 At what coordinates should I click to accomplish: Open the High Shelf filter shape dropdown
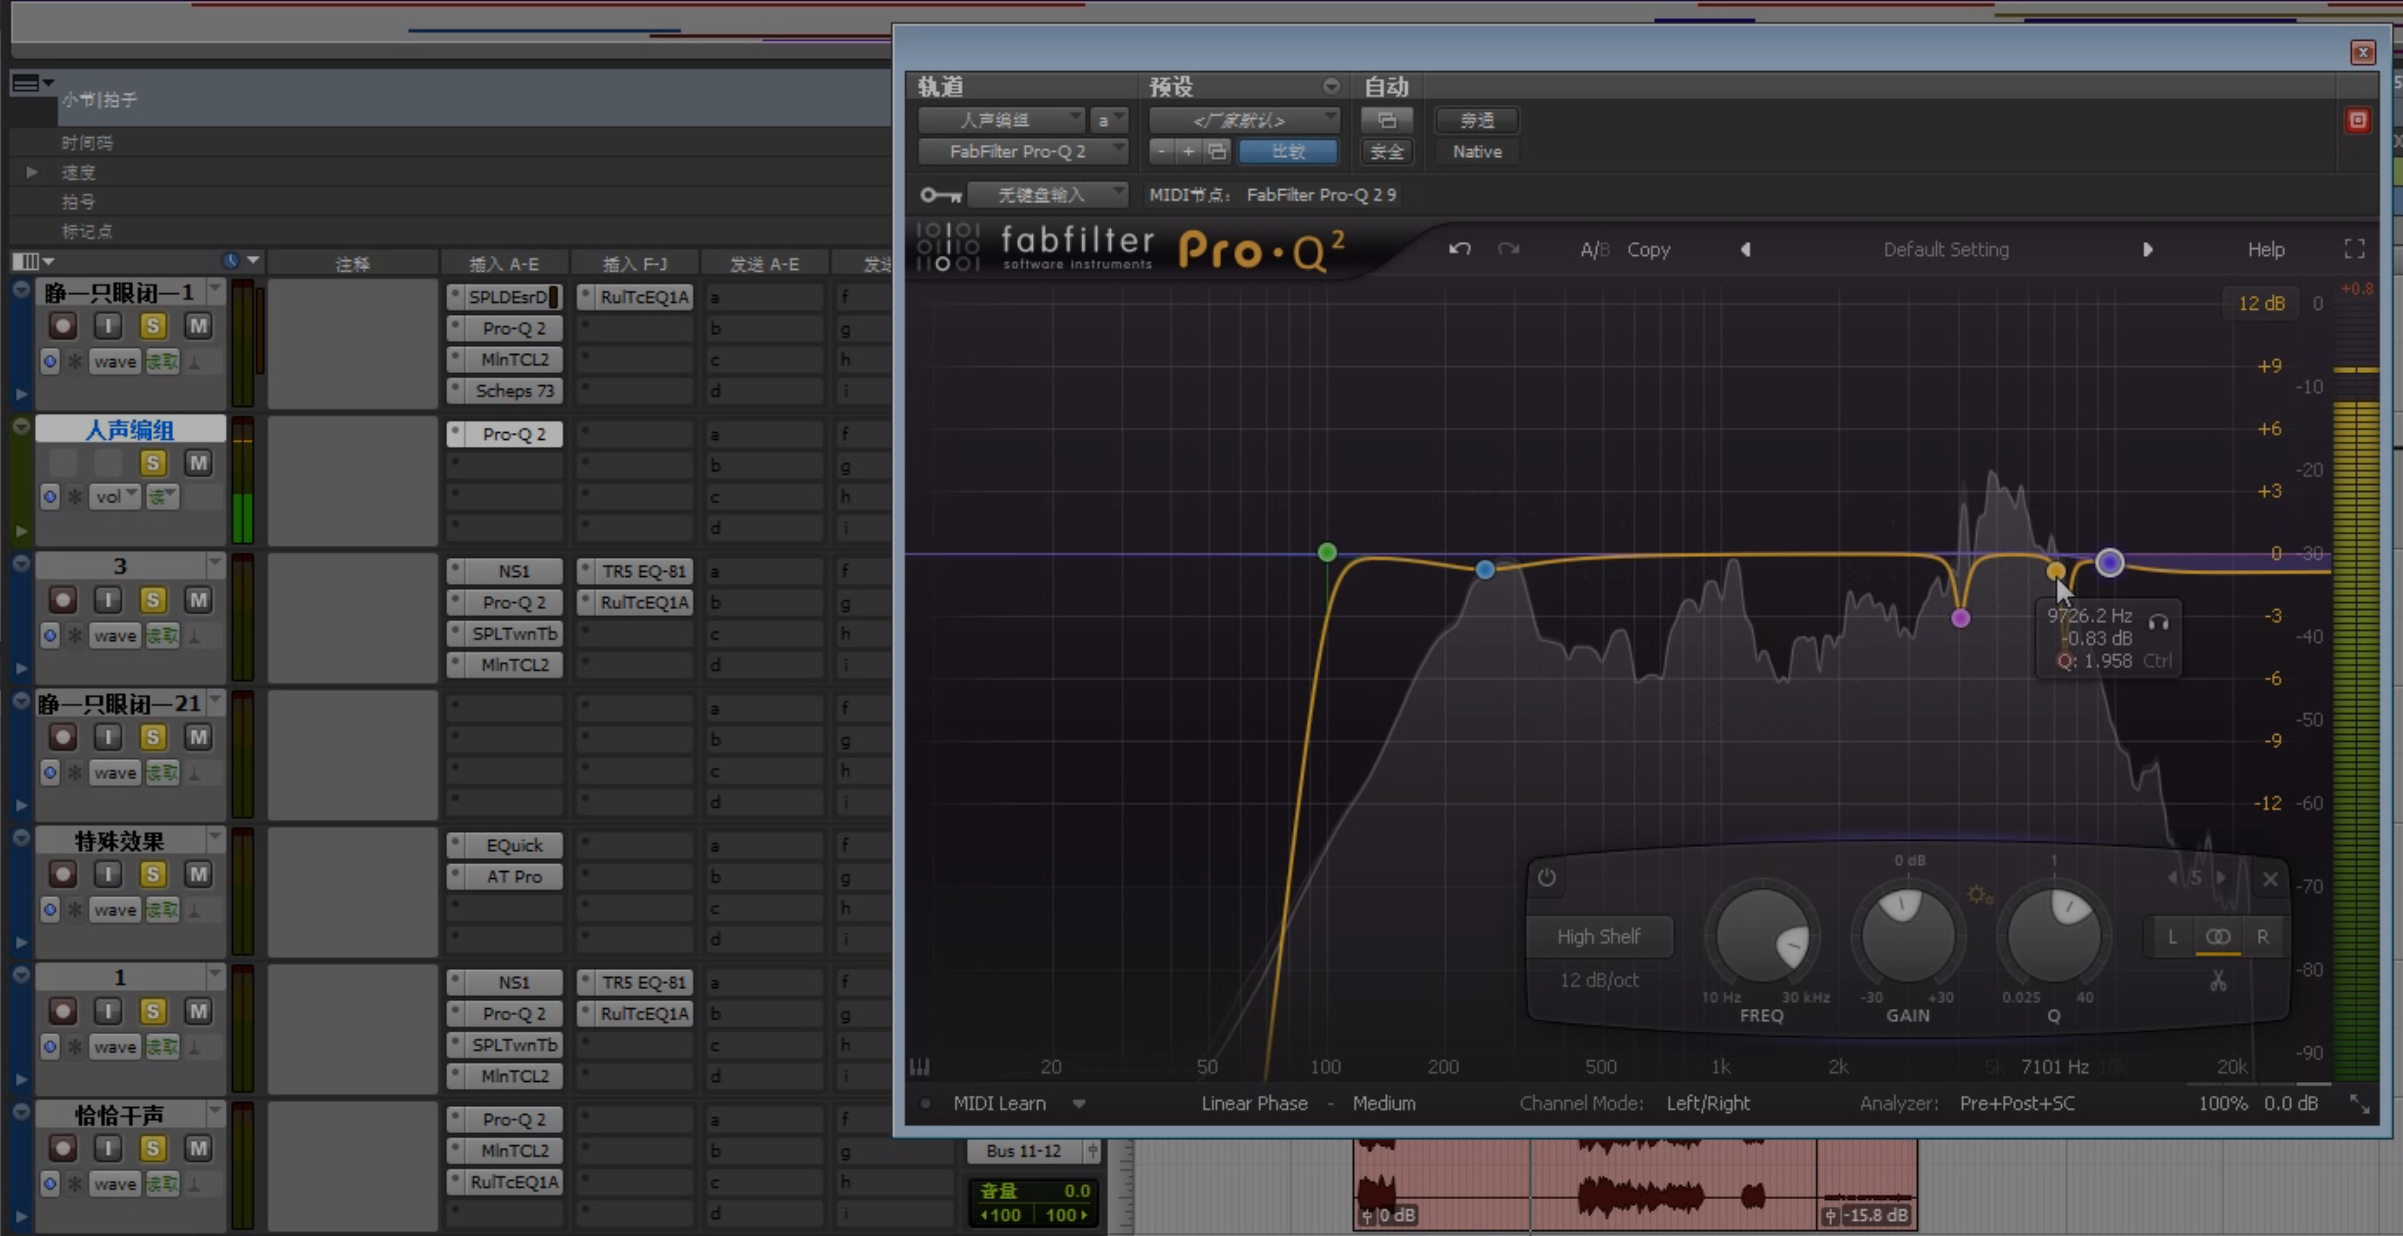pyautogui.click(x=1598, y=937)
